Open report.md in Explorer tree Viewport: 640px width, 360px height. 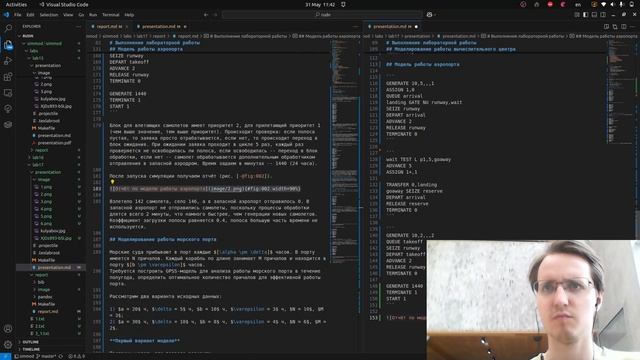pyautogui.click(x=47, y=311)
